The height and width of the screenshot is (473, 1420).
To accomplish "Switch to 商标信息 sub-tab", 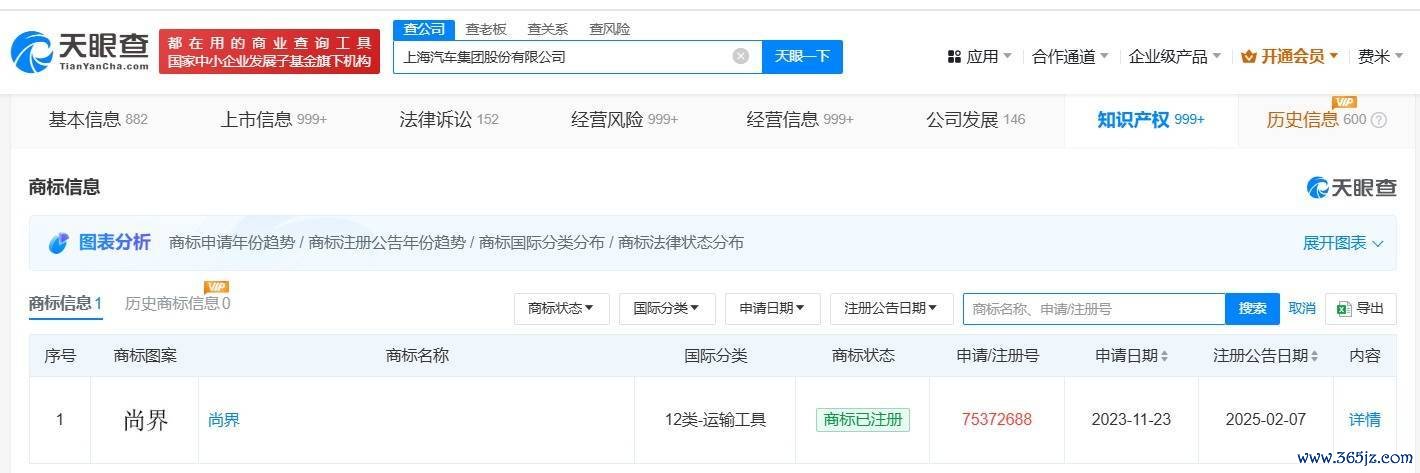I will click(x=65, y=303).
